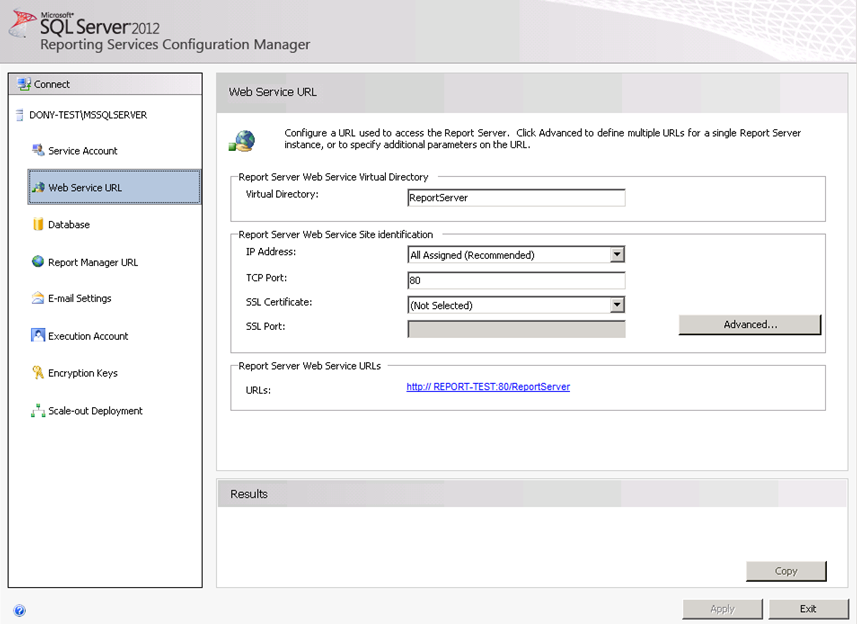Select the DONY-TEST\MSSQLSERVER server node

click(x=87, y=115)
